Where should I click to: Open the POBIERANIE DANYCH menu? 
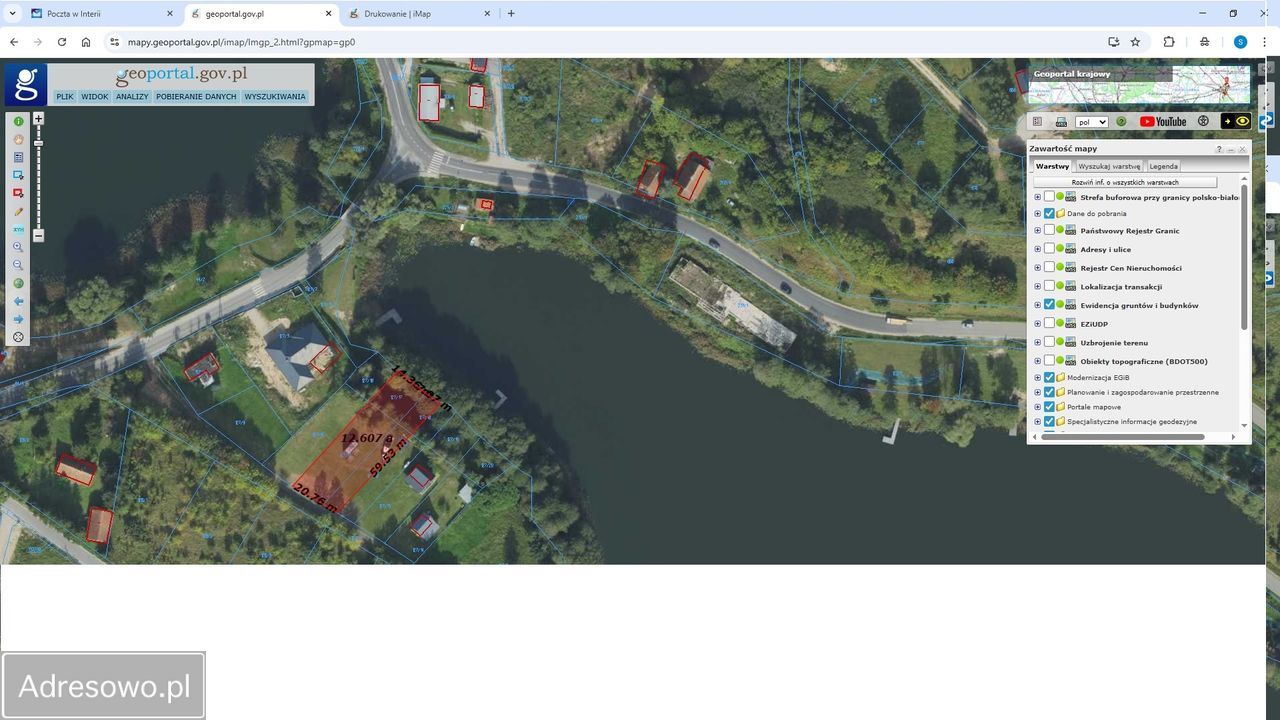pyautogui.click(x=196, y=97)
